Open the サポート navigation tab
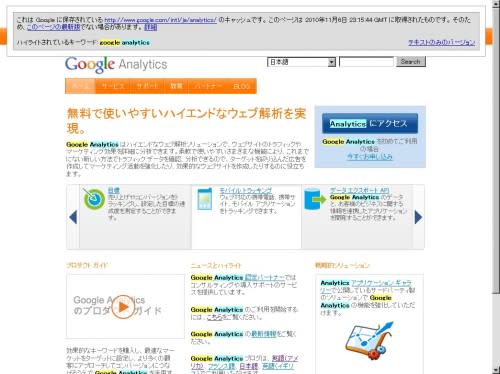500x374 pixels. [x=147, y=86]
